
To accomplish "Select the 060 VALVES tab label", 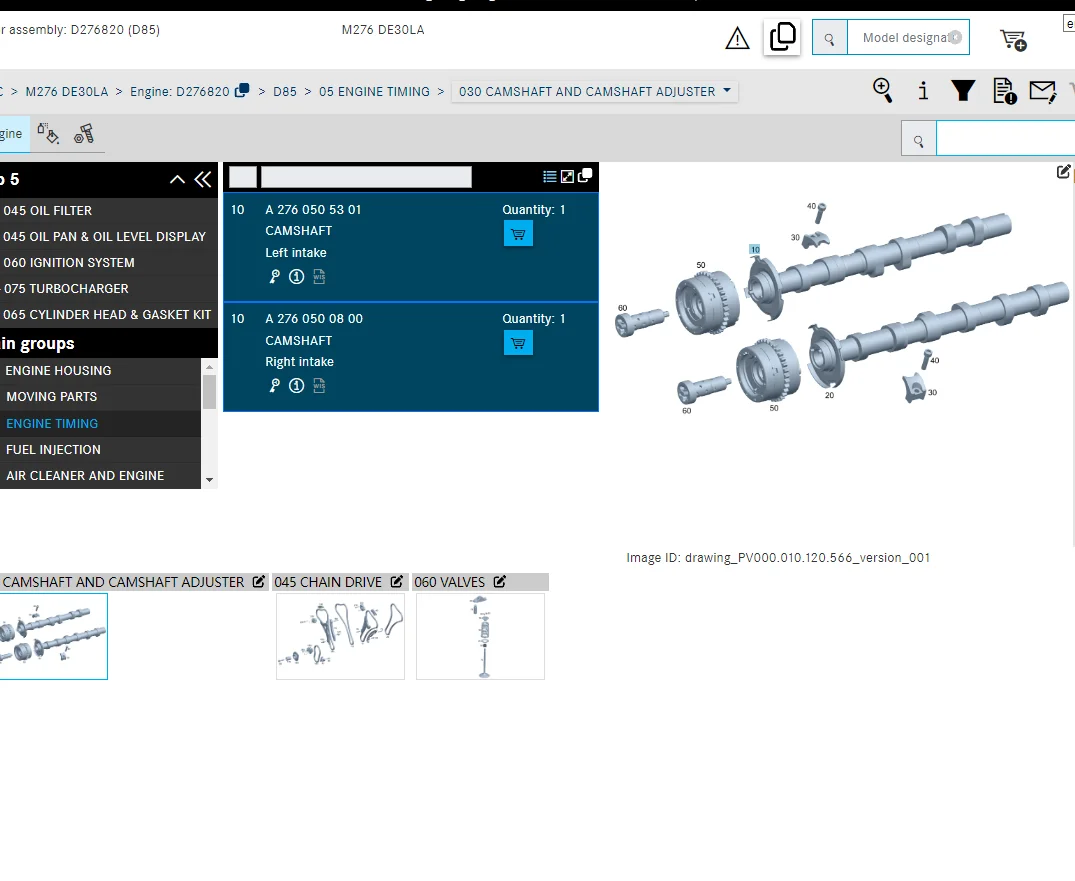I will pyautogui.click(x=449, y=582).
